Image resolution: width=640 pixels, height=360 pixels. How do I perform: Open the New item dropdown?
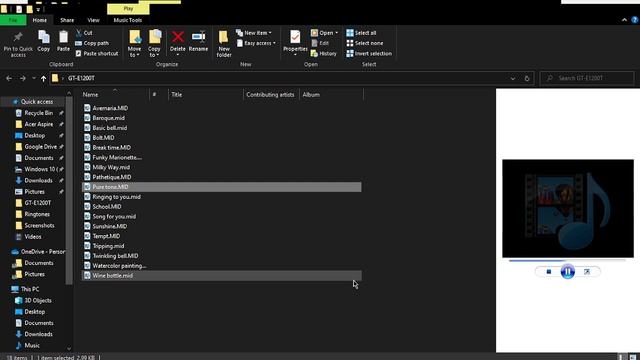click(253, 33)
